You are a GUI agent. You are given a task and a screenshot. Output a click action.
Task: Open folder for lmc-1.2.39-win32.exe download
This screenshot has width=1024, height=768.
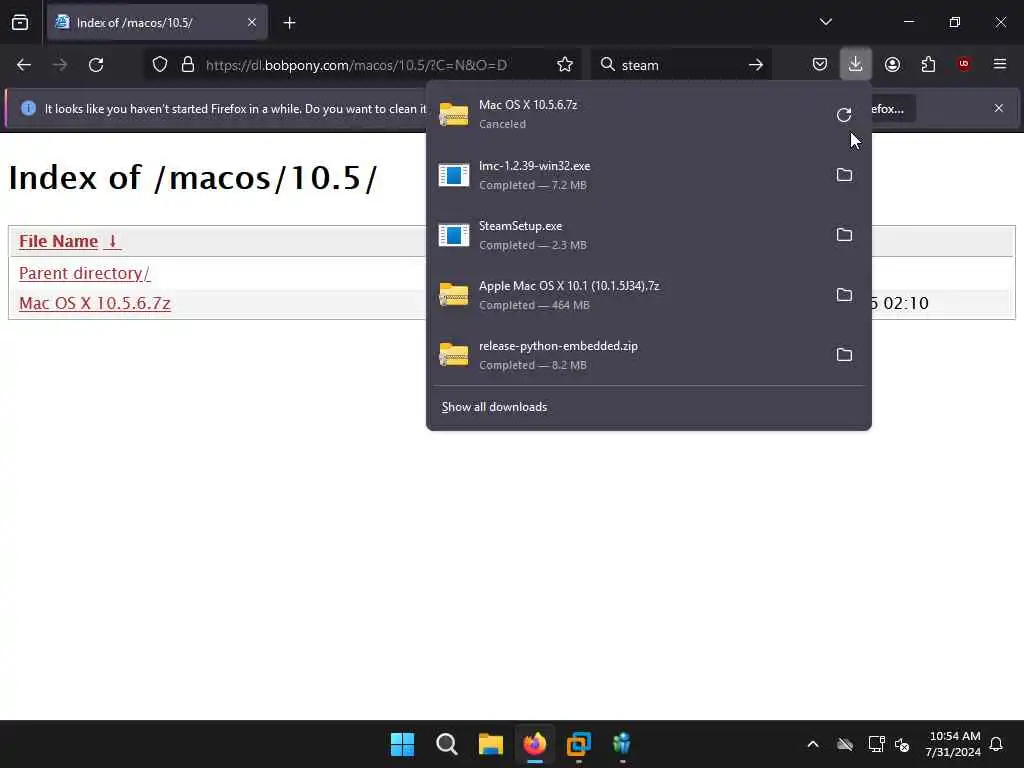pos(844,174)
